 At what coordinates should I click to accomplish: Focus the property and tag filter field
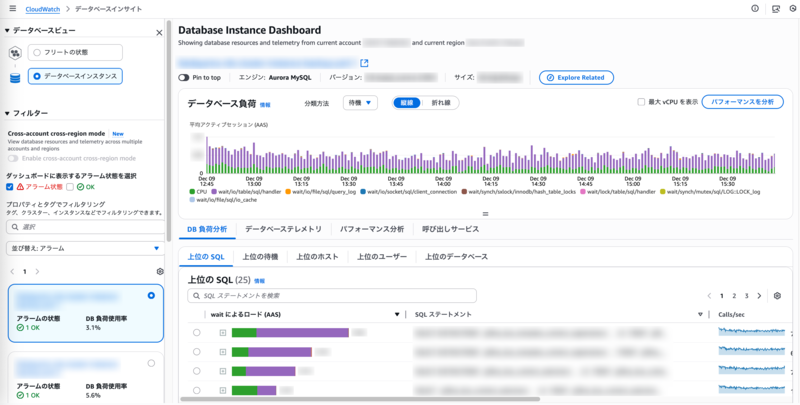tap(85, 226)
